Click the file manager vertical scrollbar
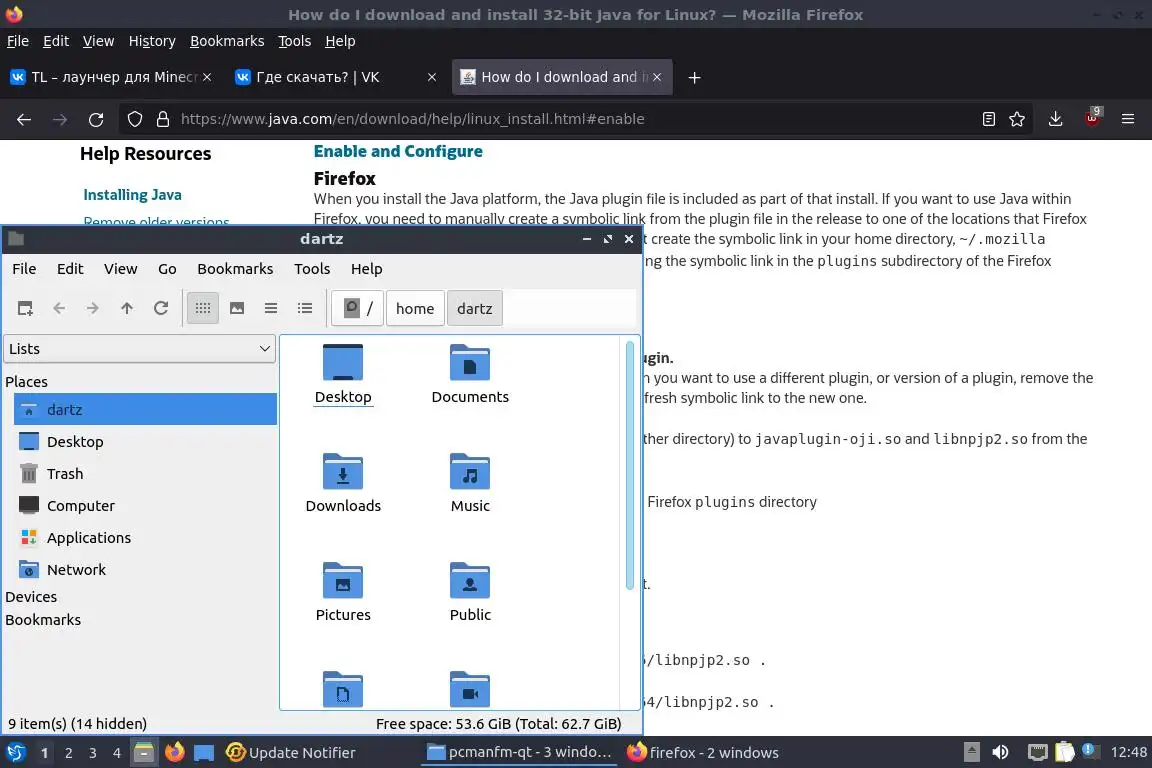The image size is (1152, 768). pyautogui.click(x=630, y=466)
